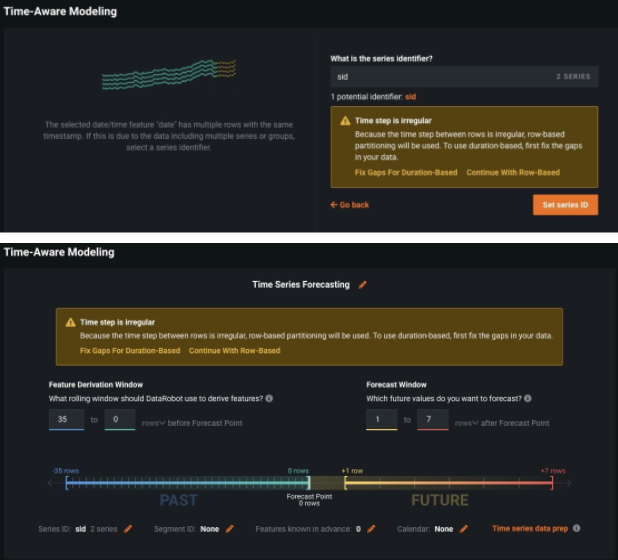This screenshot has width=618, height=560.
Task: Click pencil icon beside Segment ID
Action: click(229, 529)
